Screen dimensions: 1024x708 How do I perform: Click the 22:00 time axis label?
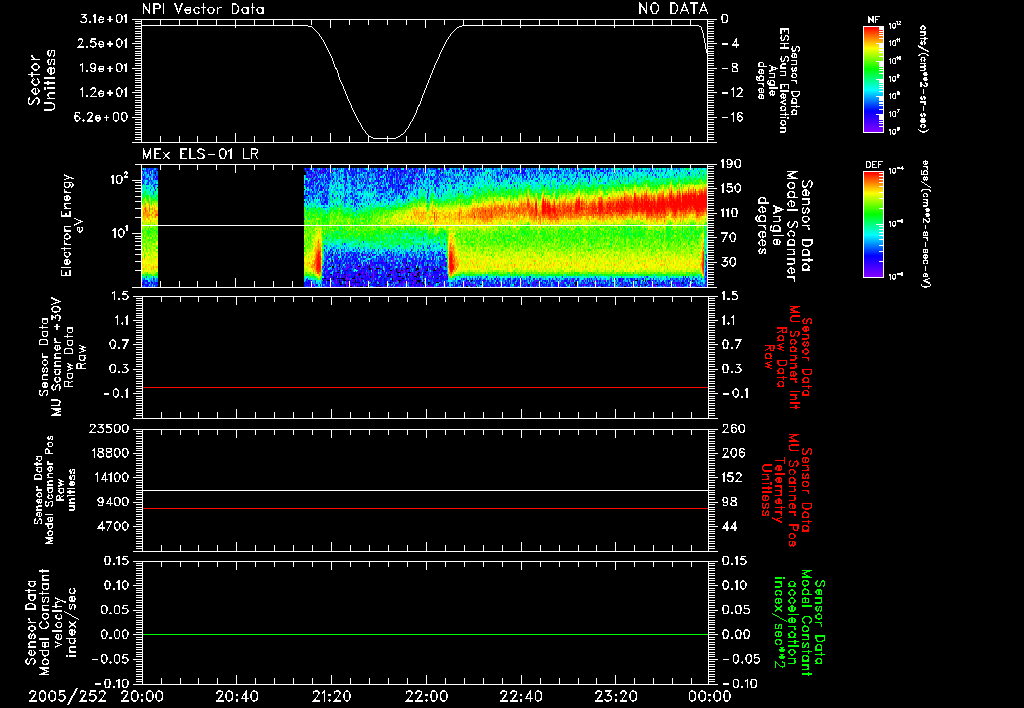[x=426, y=696]
